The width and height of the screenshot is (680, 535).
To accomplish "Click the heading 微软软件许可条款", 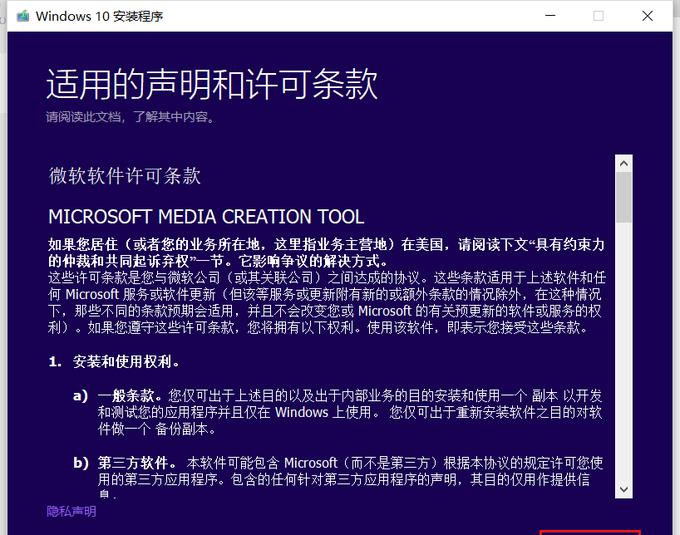I will click(125, 176).
